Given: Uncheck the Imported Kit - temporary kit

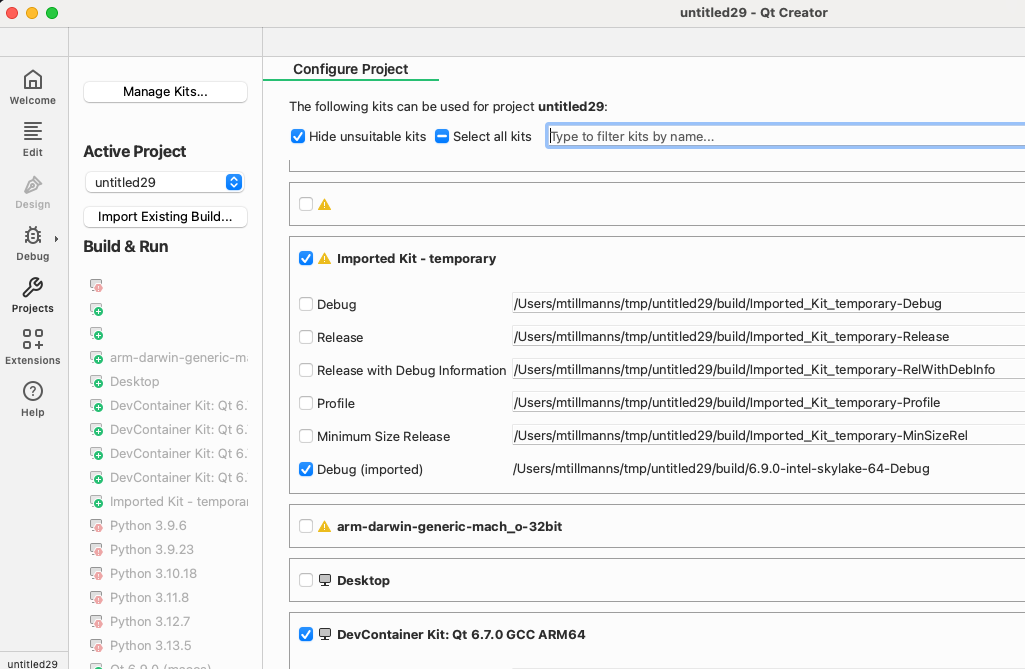Looking at the screenshot, I should tap(305, 258).
